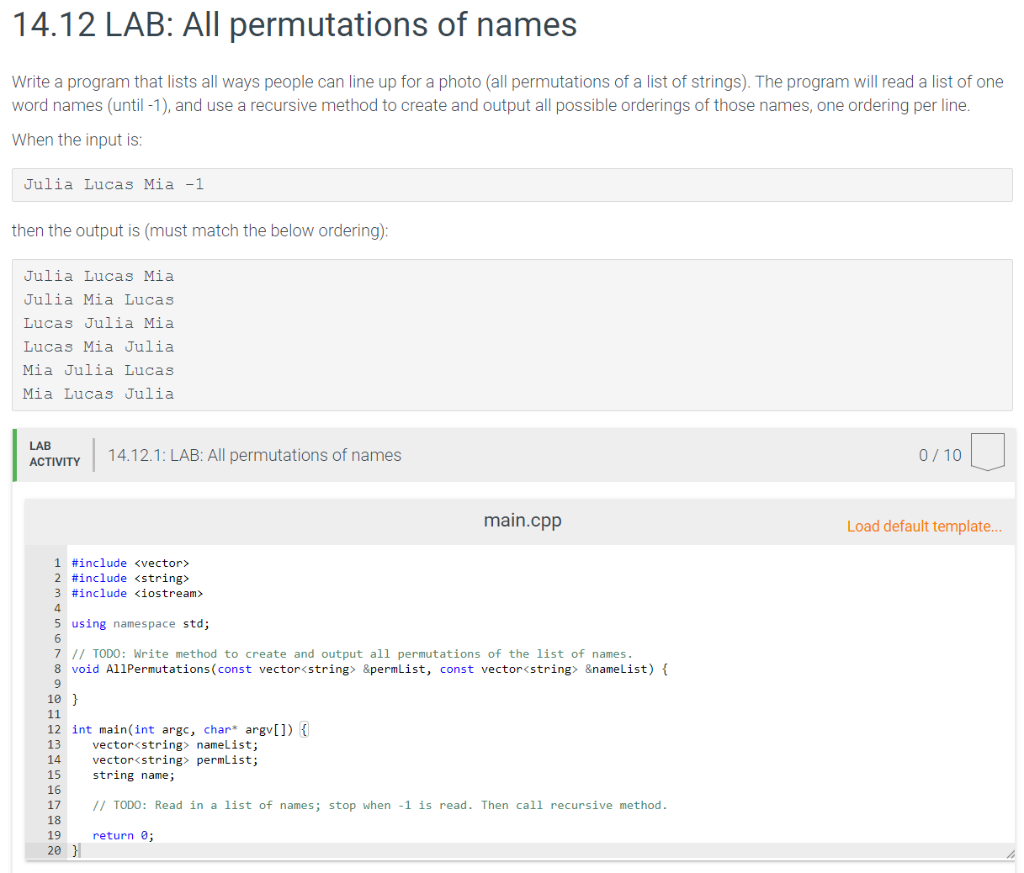Click the 0 / 10 score text
The image size is (1024, 873).
[x=940, y=455]
